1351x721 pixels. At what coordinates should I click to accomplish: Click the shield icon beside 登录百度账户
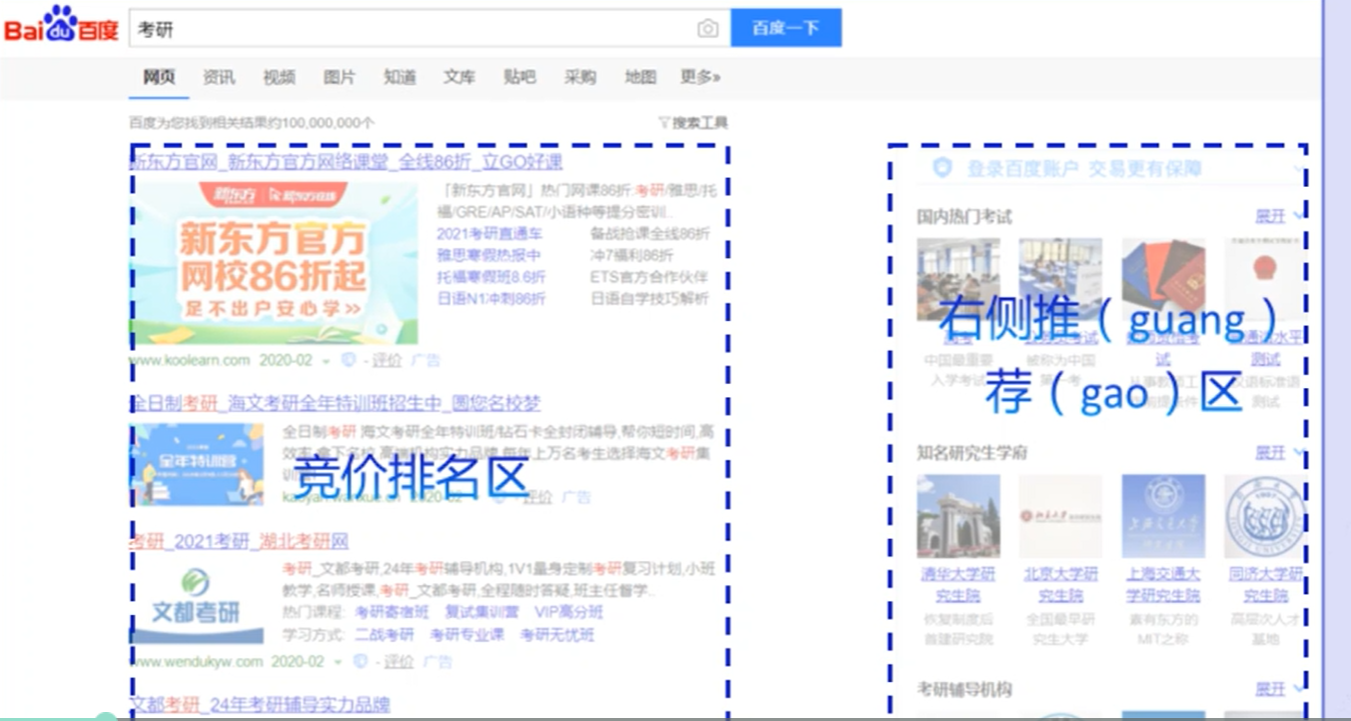942,168
